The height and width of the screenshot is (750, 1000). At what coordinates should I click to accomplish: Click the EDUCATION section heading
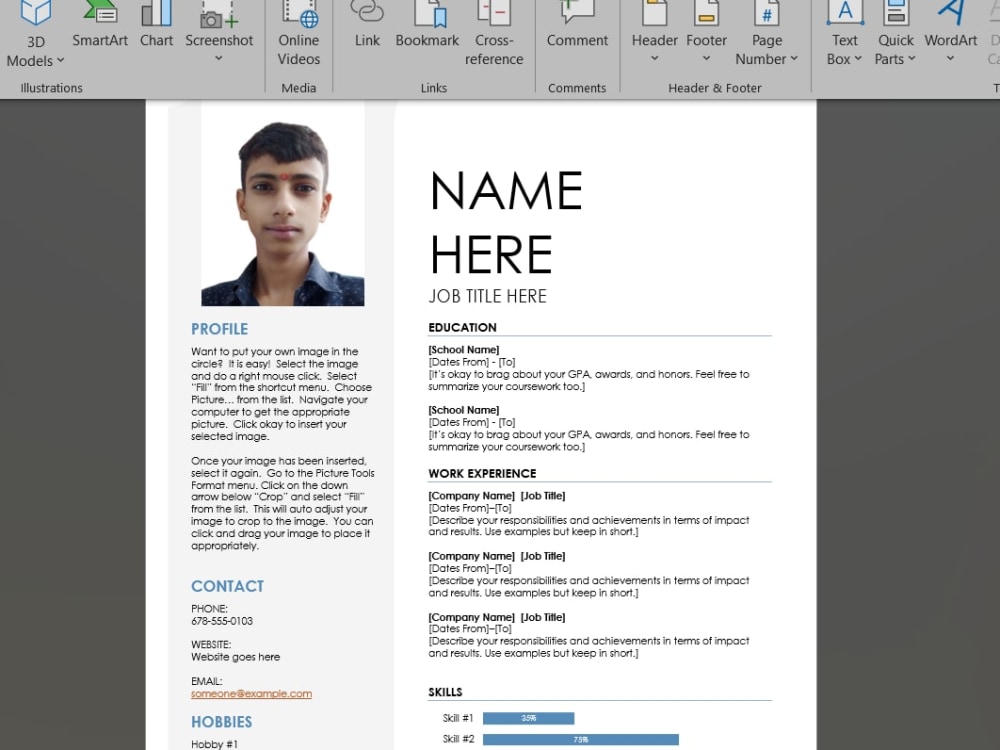click(x=462, y=327)
